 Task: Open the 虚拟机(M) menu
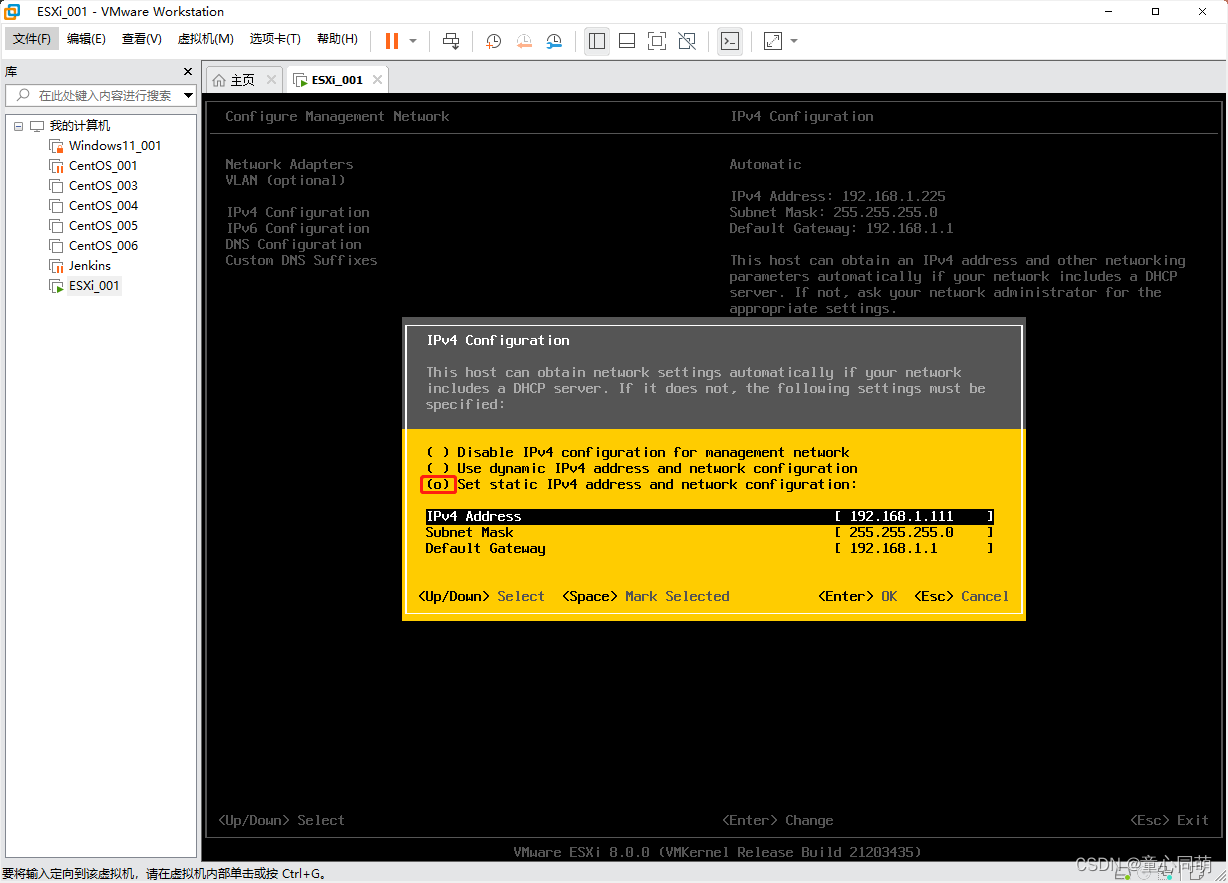pos(205,39)
